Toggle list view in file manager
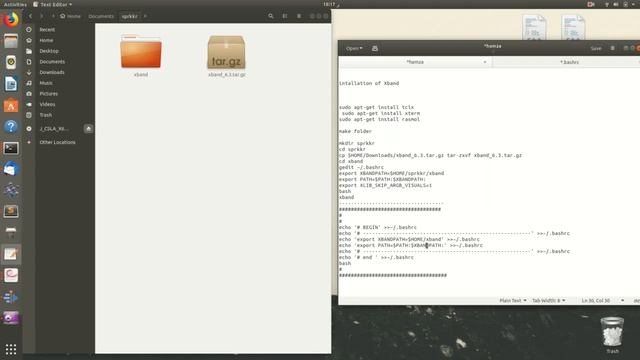 285,16
